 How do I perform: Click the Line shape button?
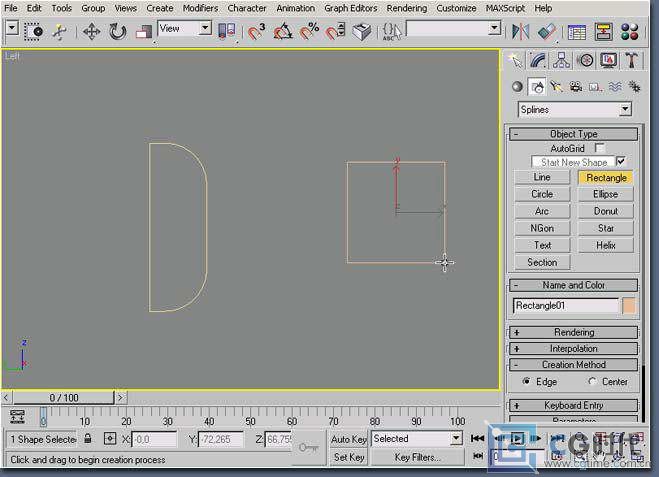click(542, 177)
